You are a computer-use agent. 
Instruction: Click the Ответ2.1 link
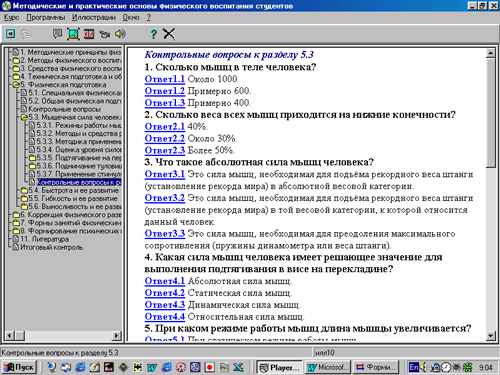click(165, 127)
